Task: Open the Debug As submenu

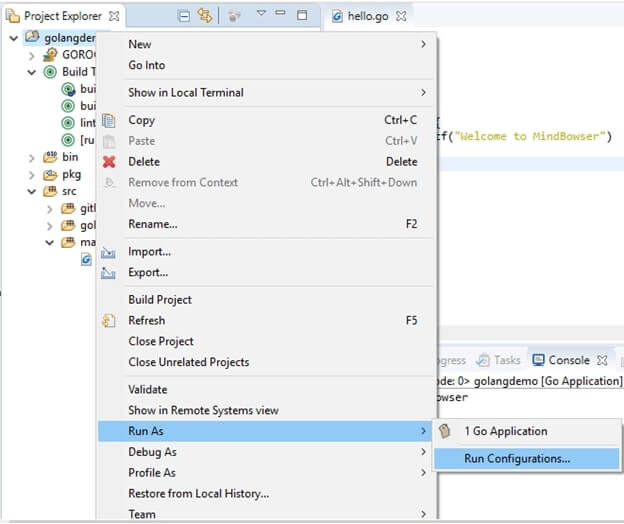Action: click(152, 452)
